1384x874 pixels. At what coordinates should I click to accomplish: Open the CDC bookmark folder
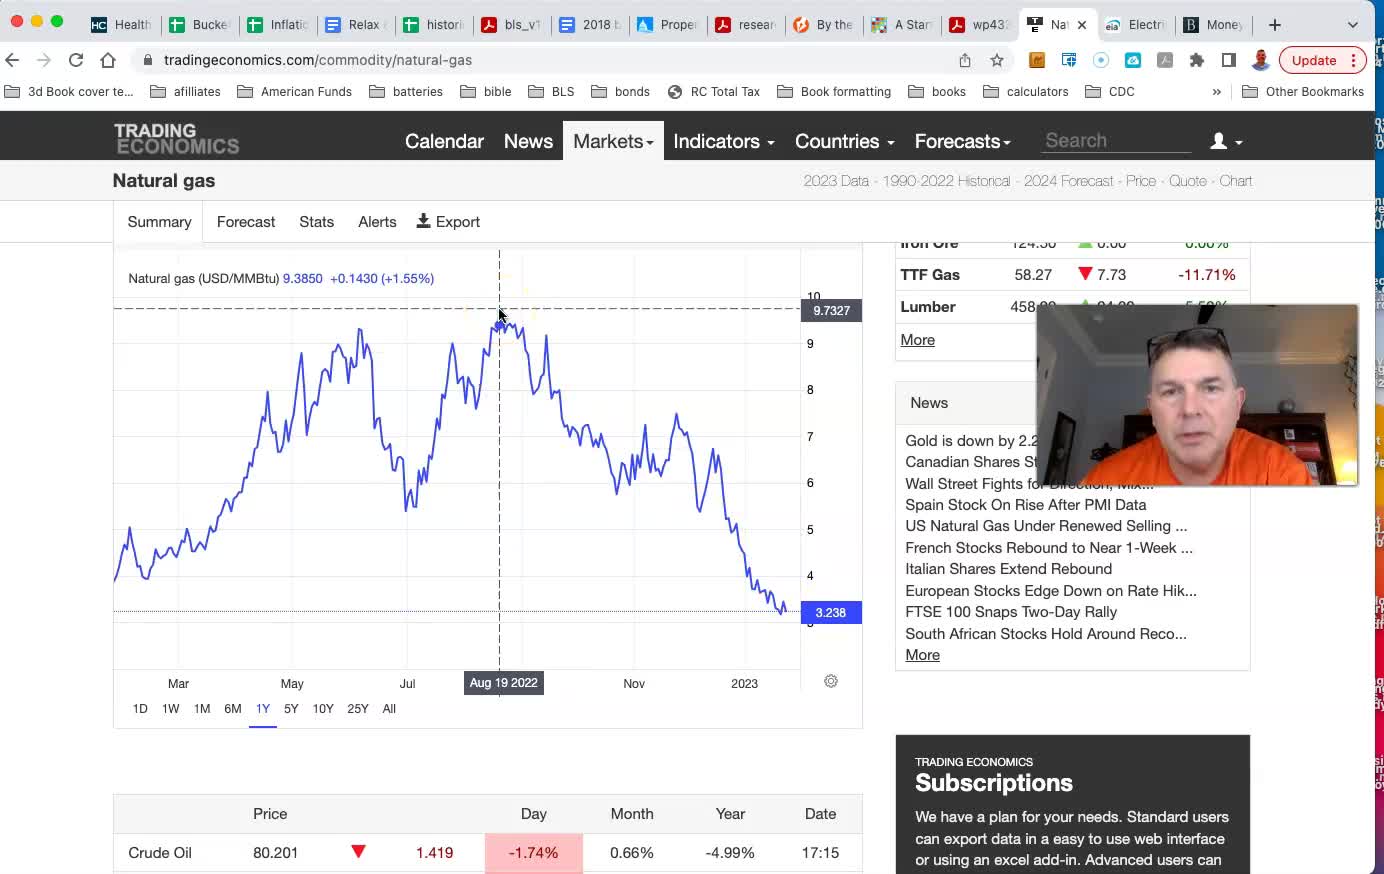[1110, 91]
